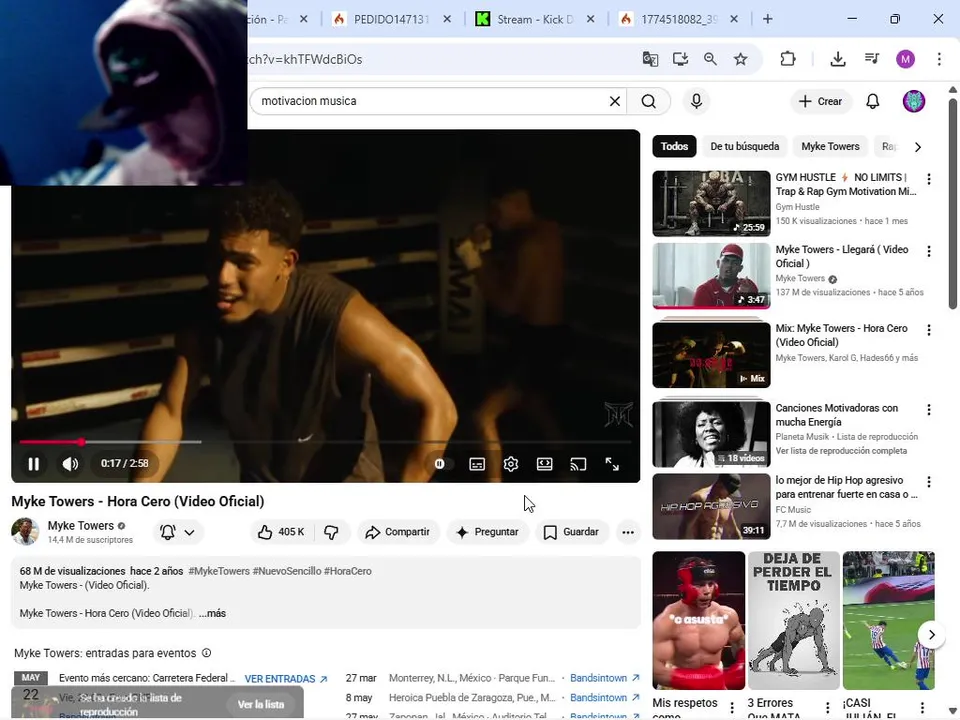
Task: Bookmark this page with star icon
Action: [740, 59]
